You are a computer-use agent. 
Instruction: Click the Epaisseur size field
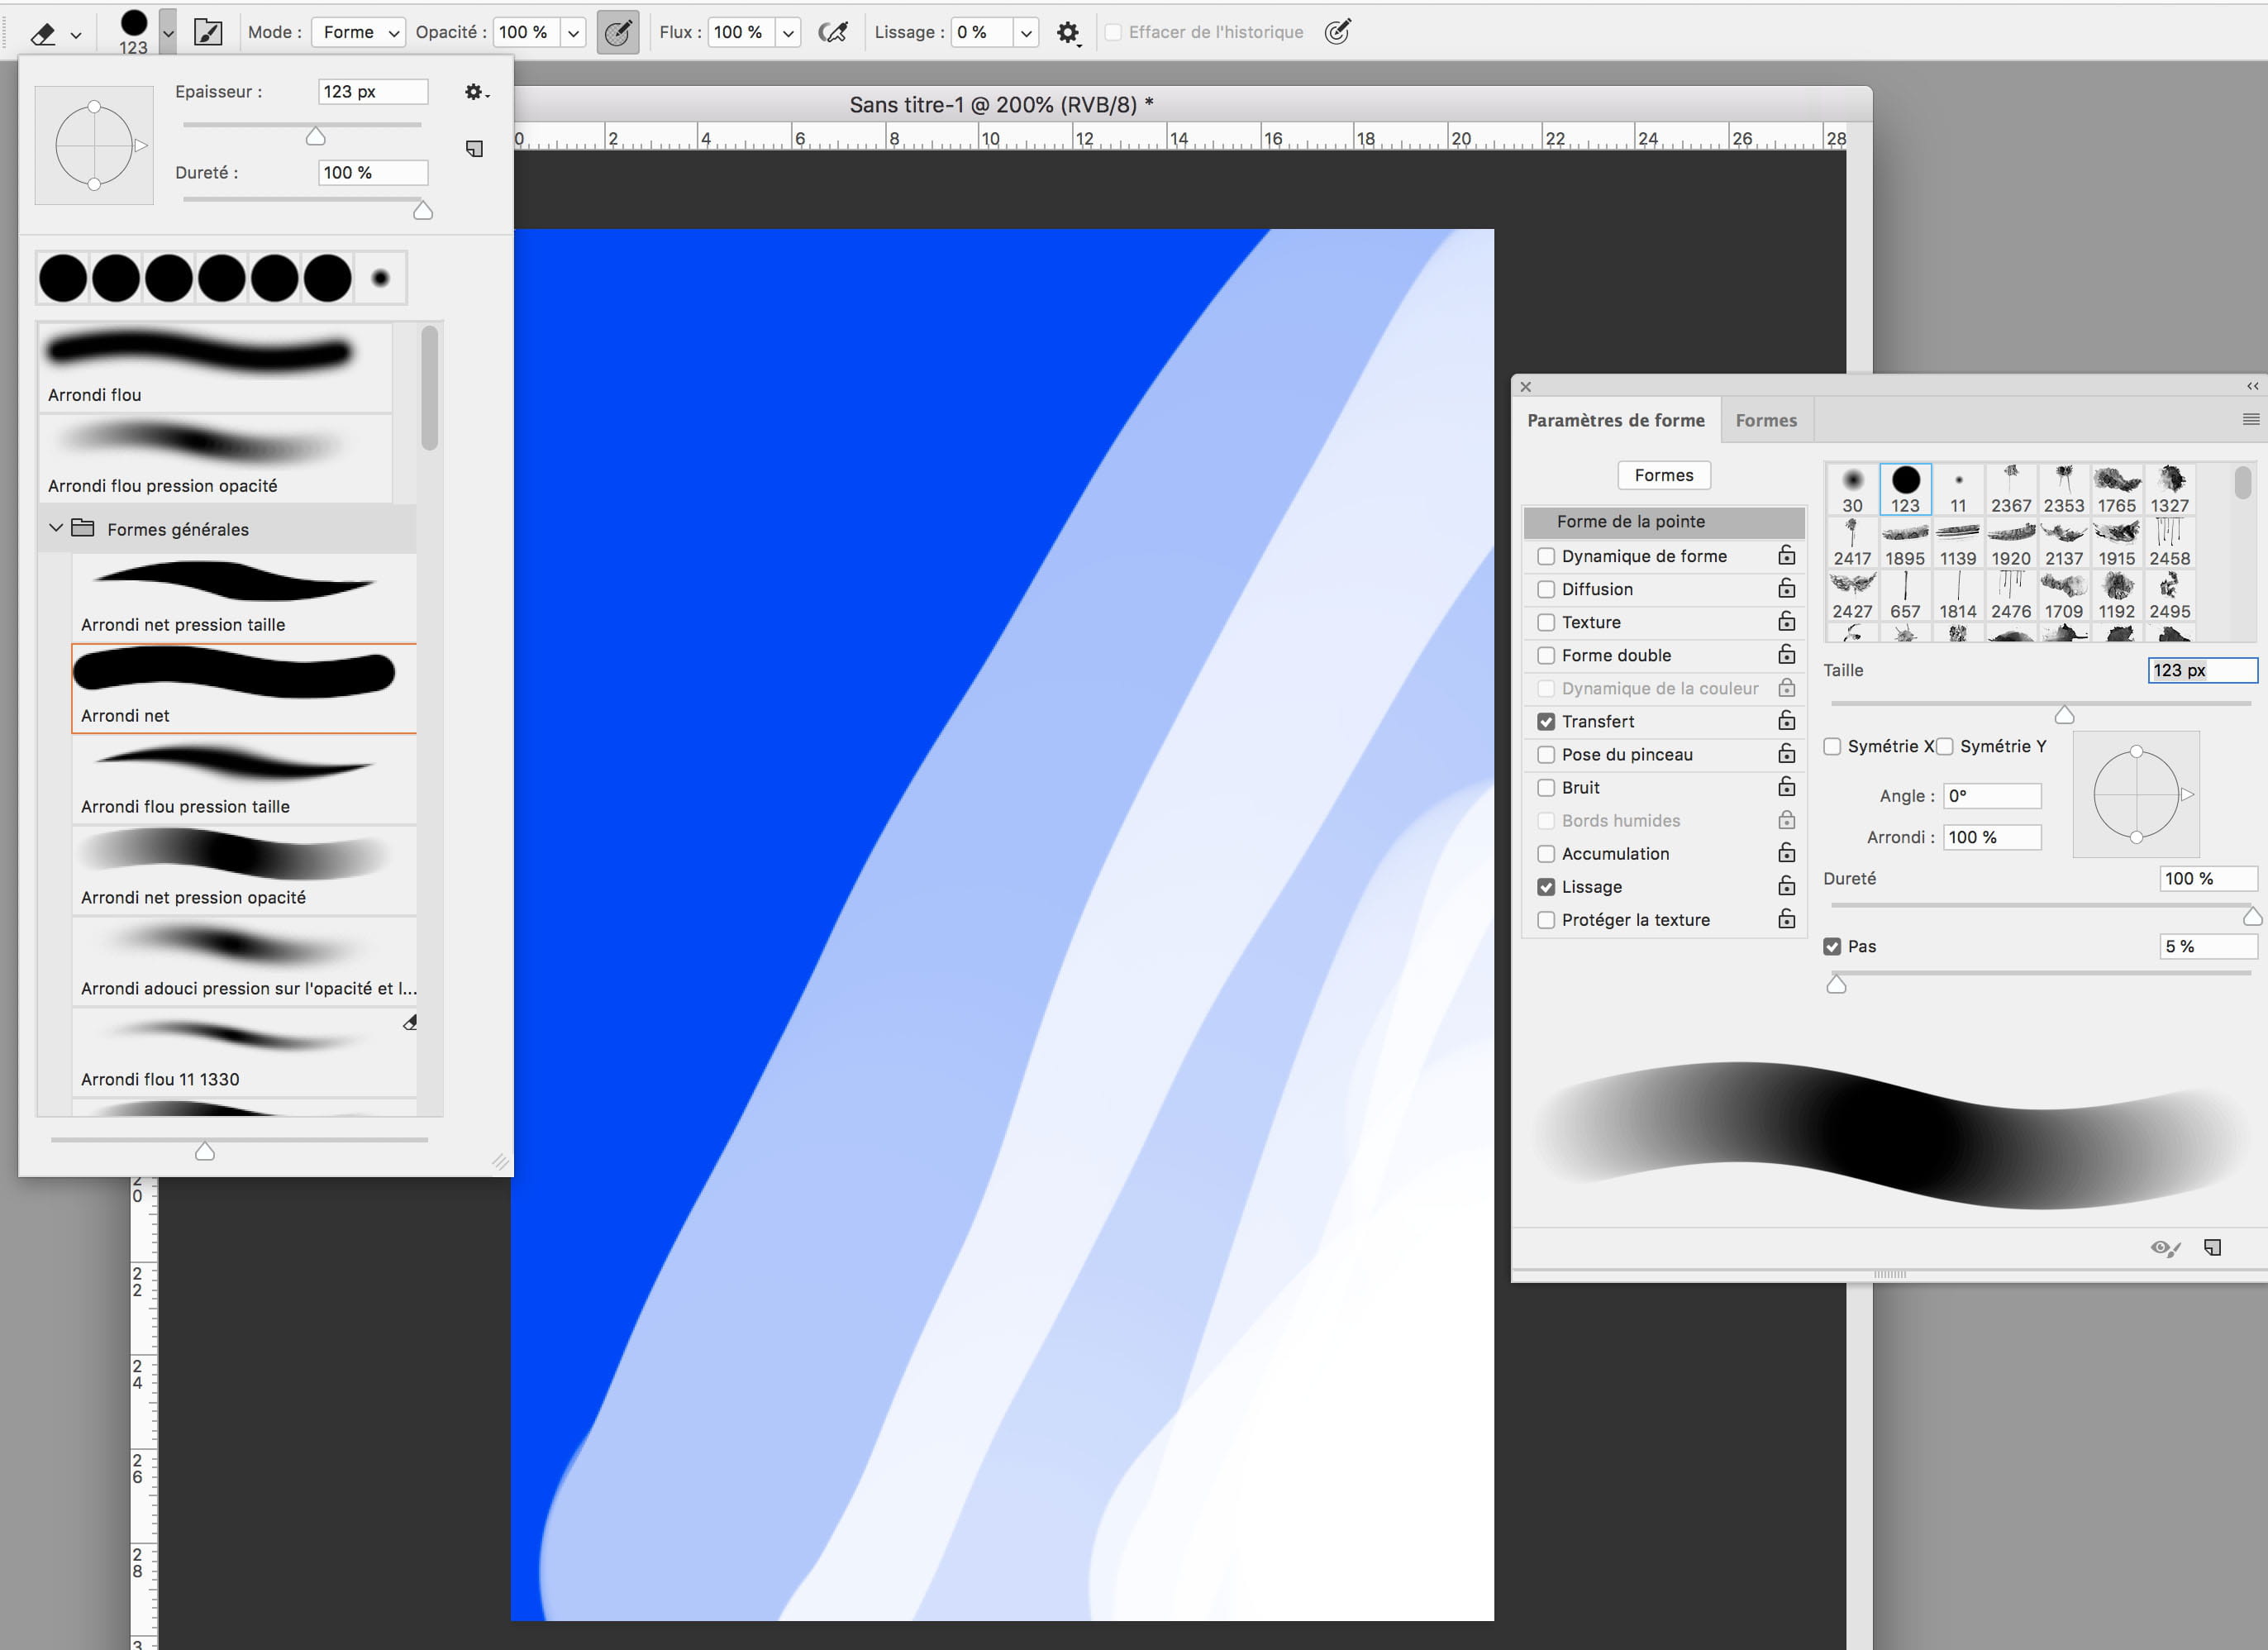pos(373,91)
